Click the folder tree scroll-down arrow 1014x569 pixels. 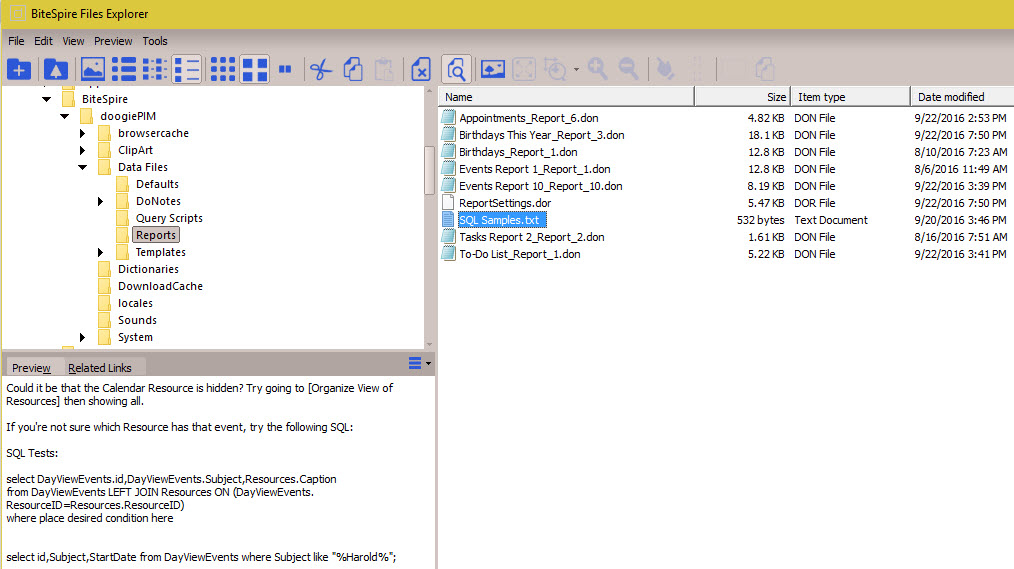click(x=429, y=345)
